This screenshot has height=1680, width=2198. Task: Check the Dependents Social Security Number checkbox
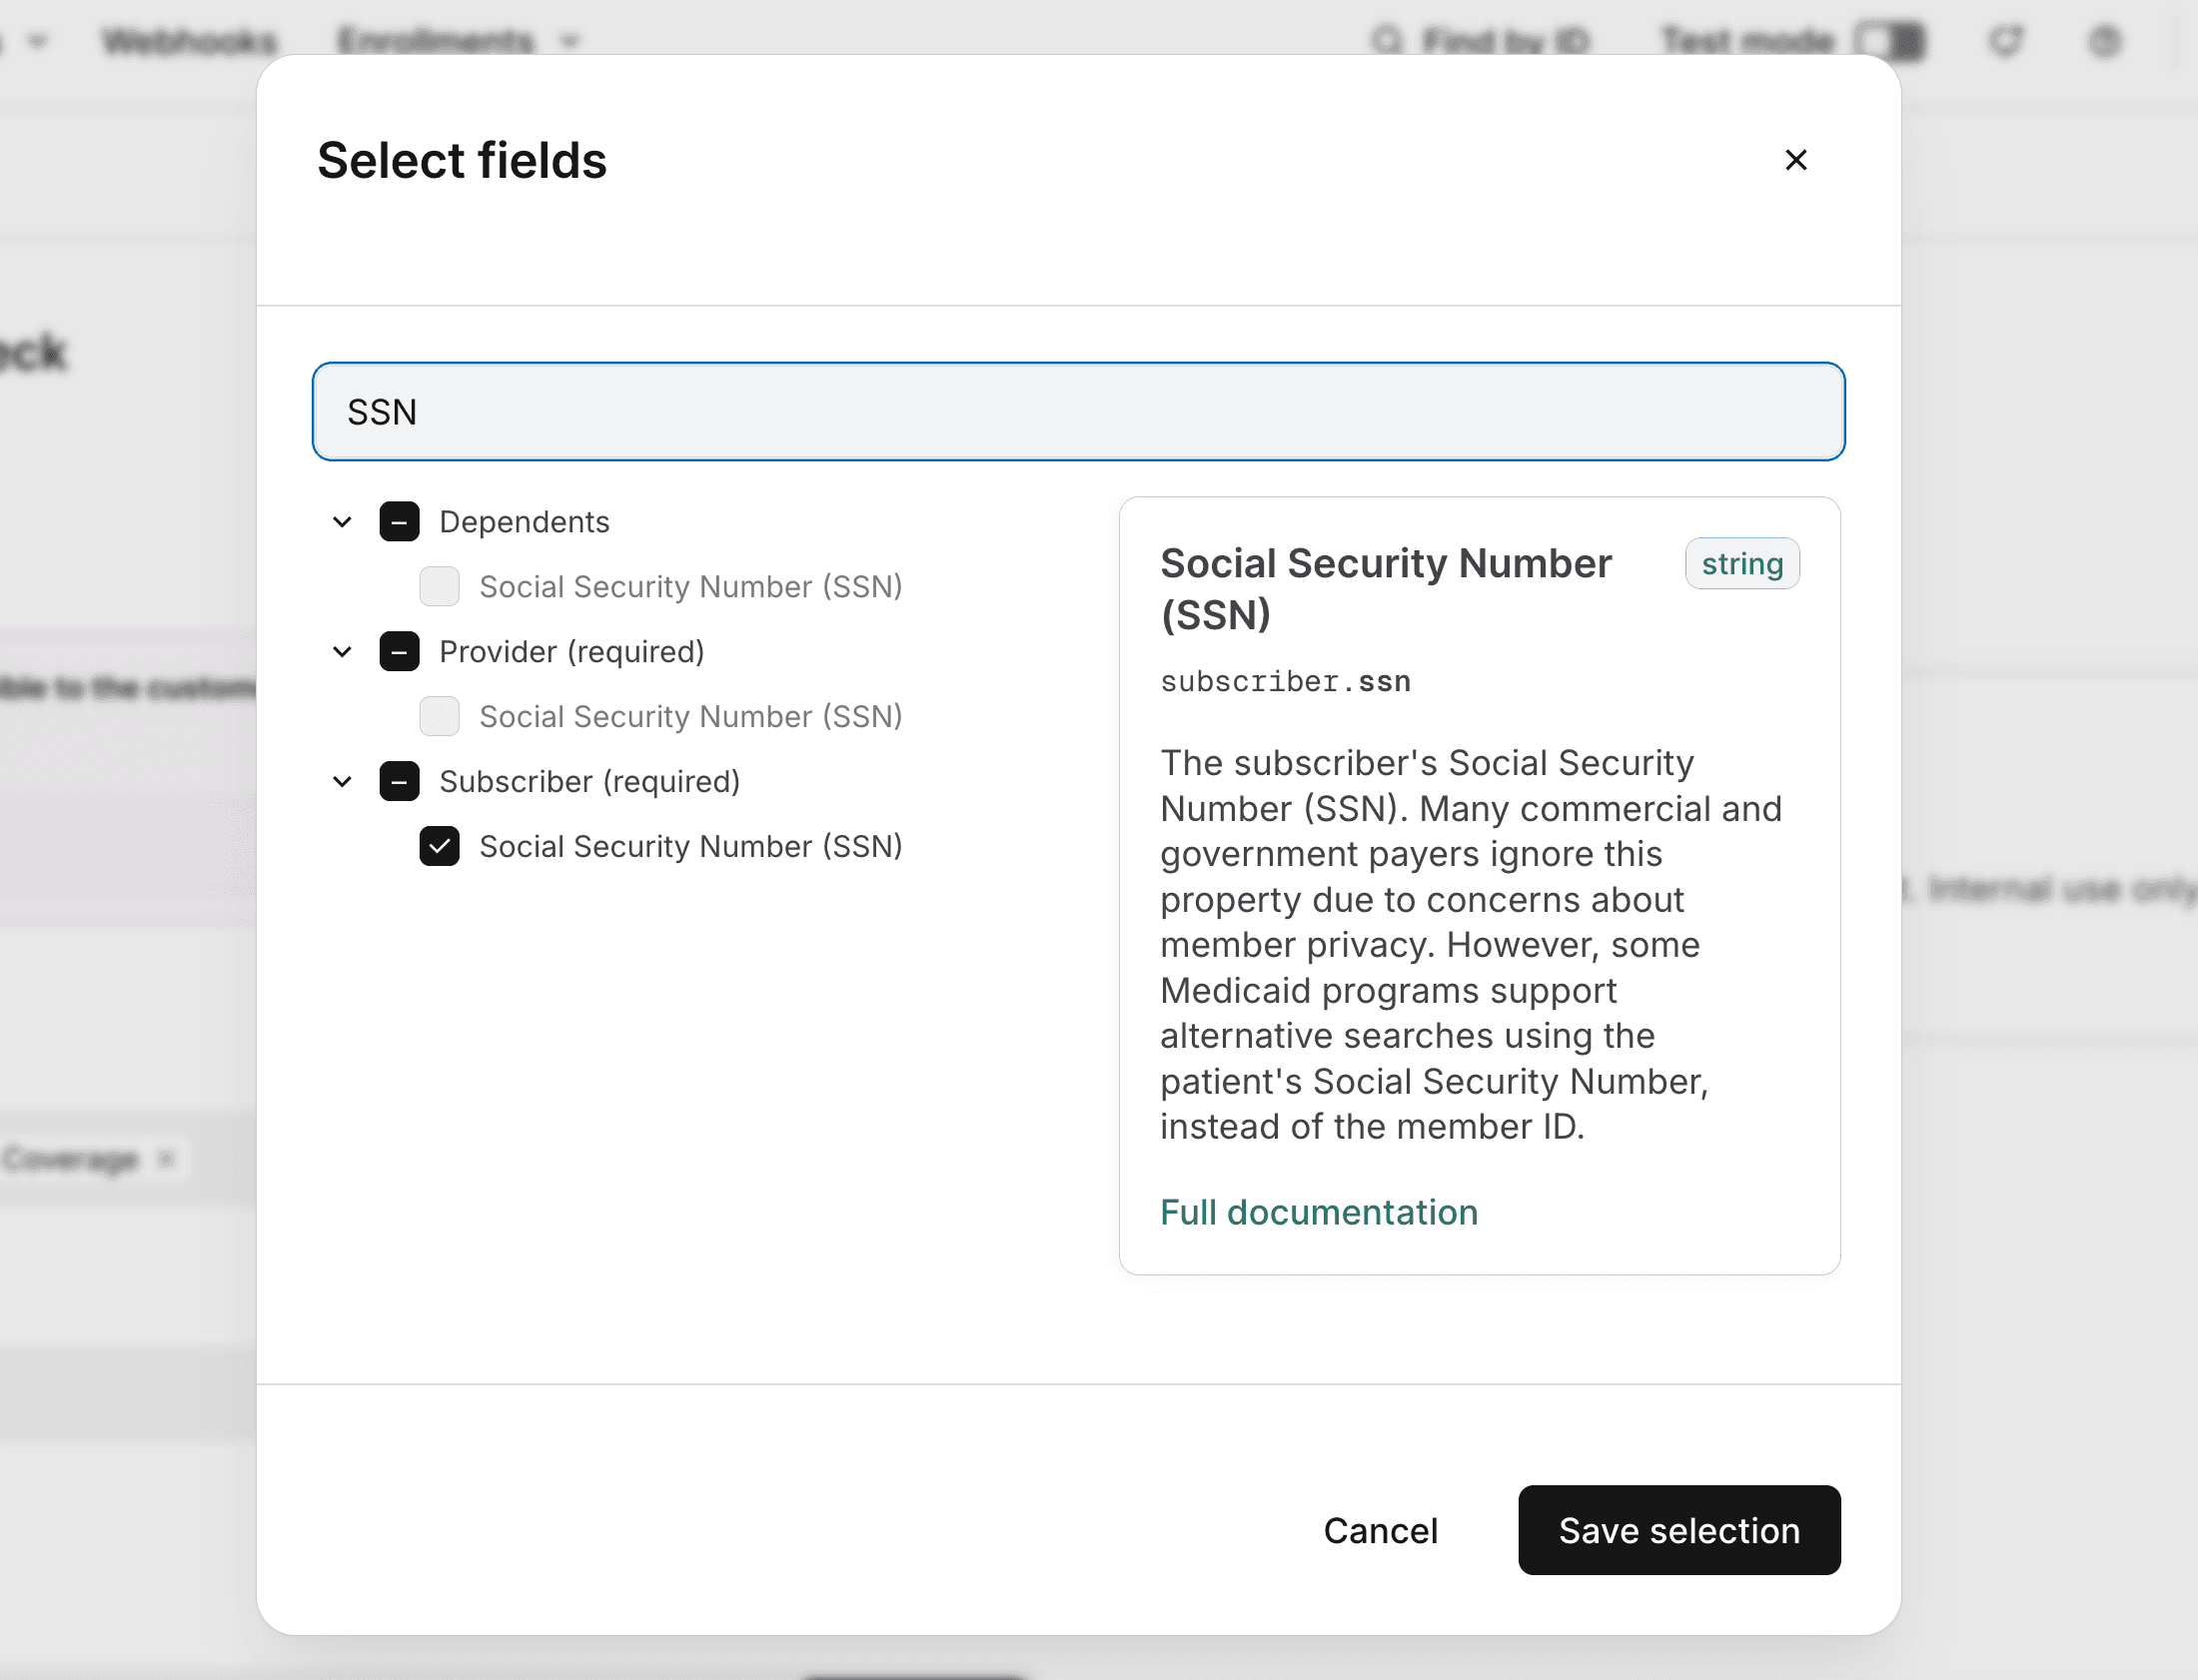coord(439,587)
